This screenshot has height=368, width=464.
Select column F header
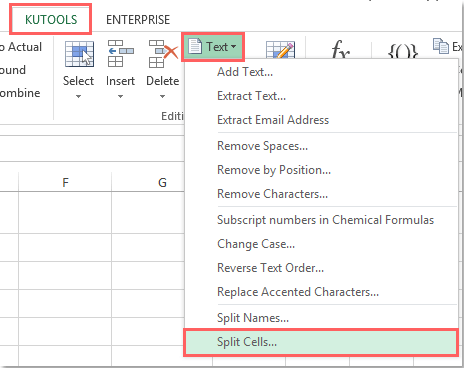[x=65, y=182]
